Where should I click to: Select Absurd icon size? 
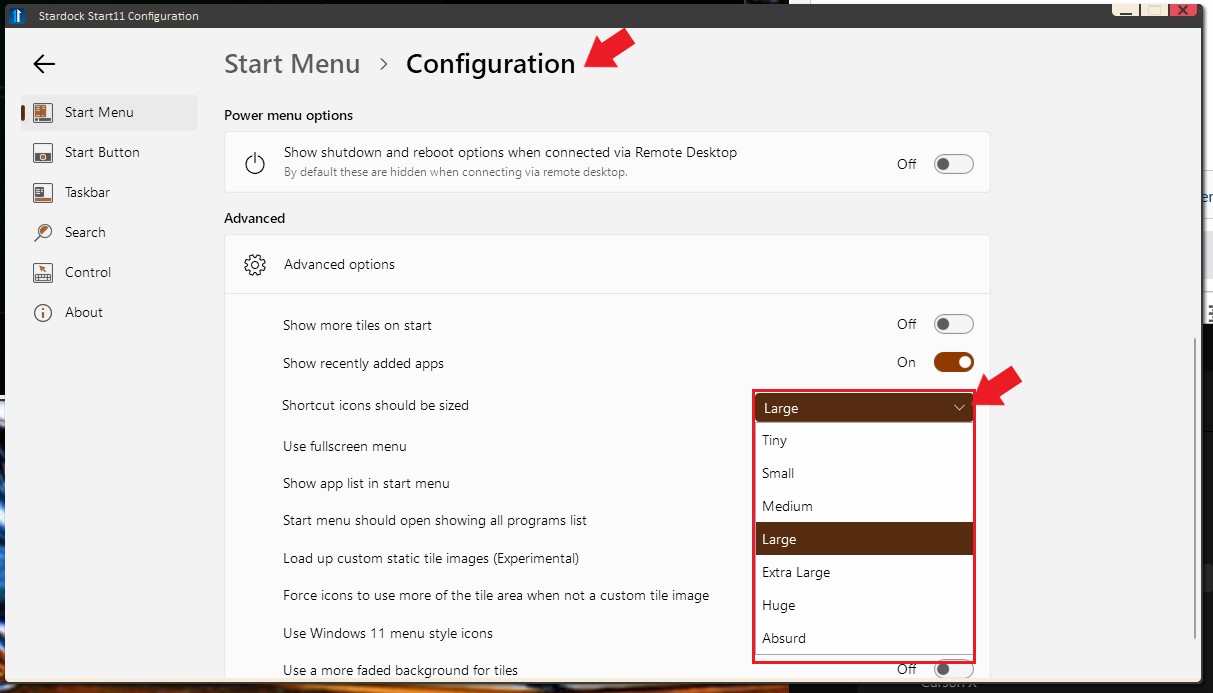pyautogui.click(x=864, y=638)
